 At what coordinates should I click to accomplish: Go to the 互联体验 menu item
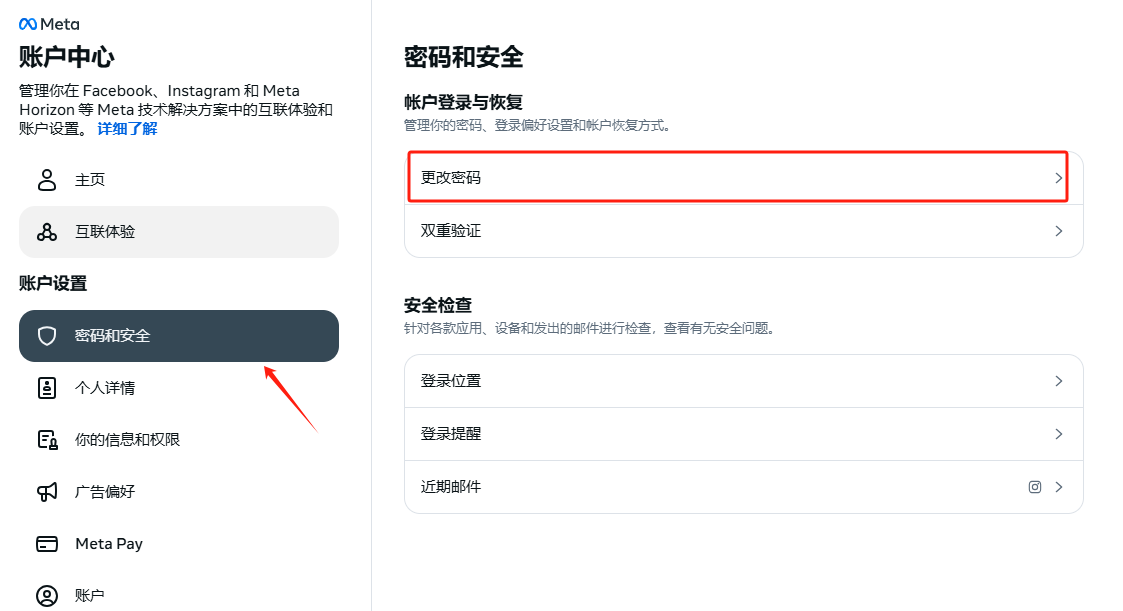[x=178, y=232]
